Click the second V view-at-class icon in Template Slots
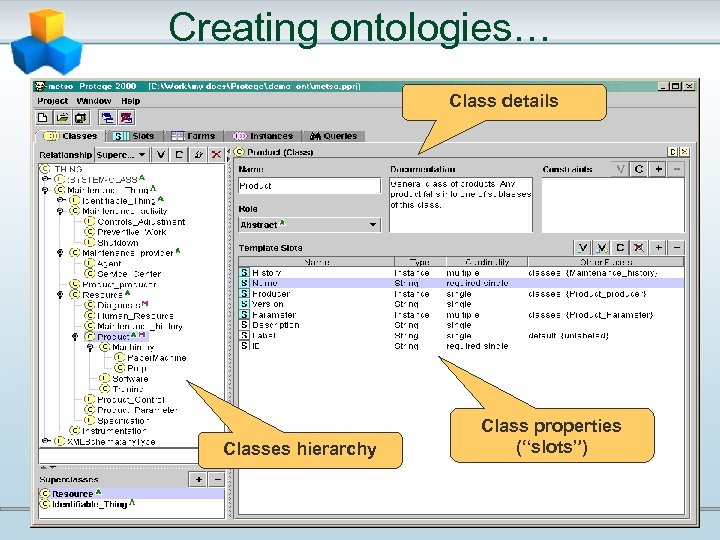 (601, 248)
